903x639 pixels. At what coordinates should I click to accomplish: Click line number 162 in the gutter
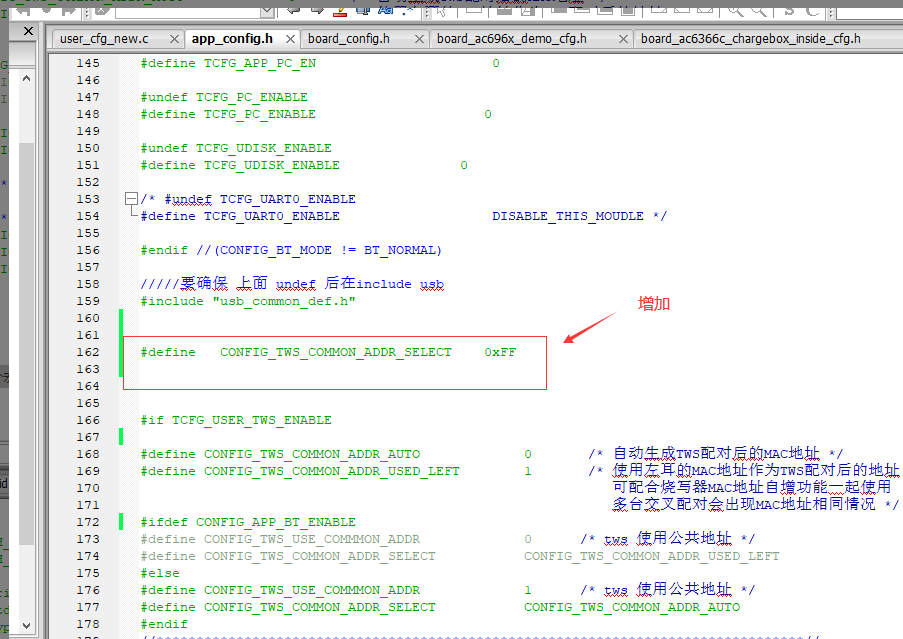point(88,352)
